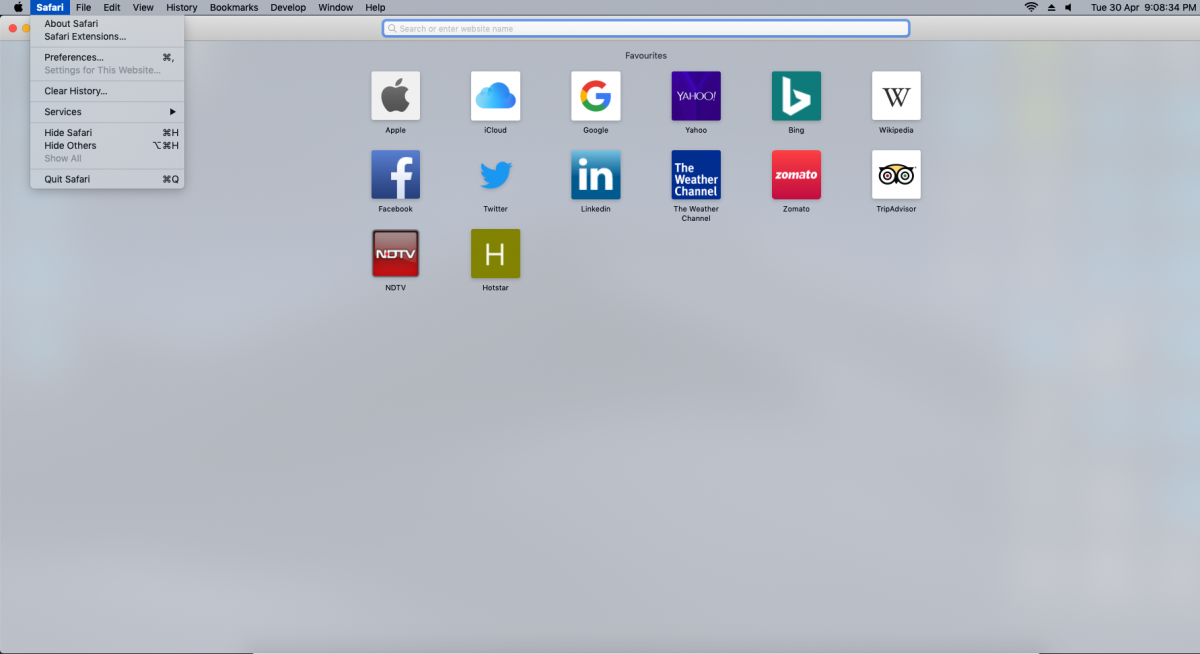Open the Wikipedia favourite icon
Screen dimensions: 1200x654
[896, 96]
